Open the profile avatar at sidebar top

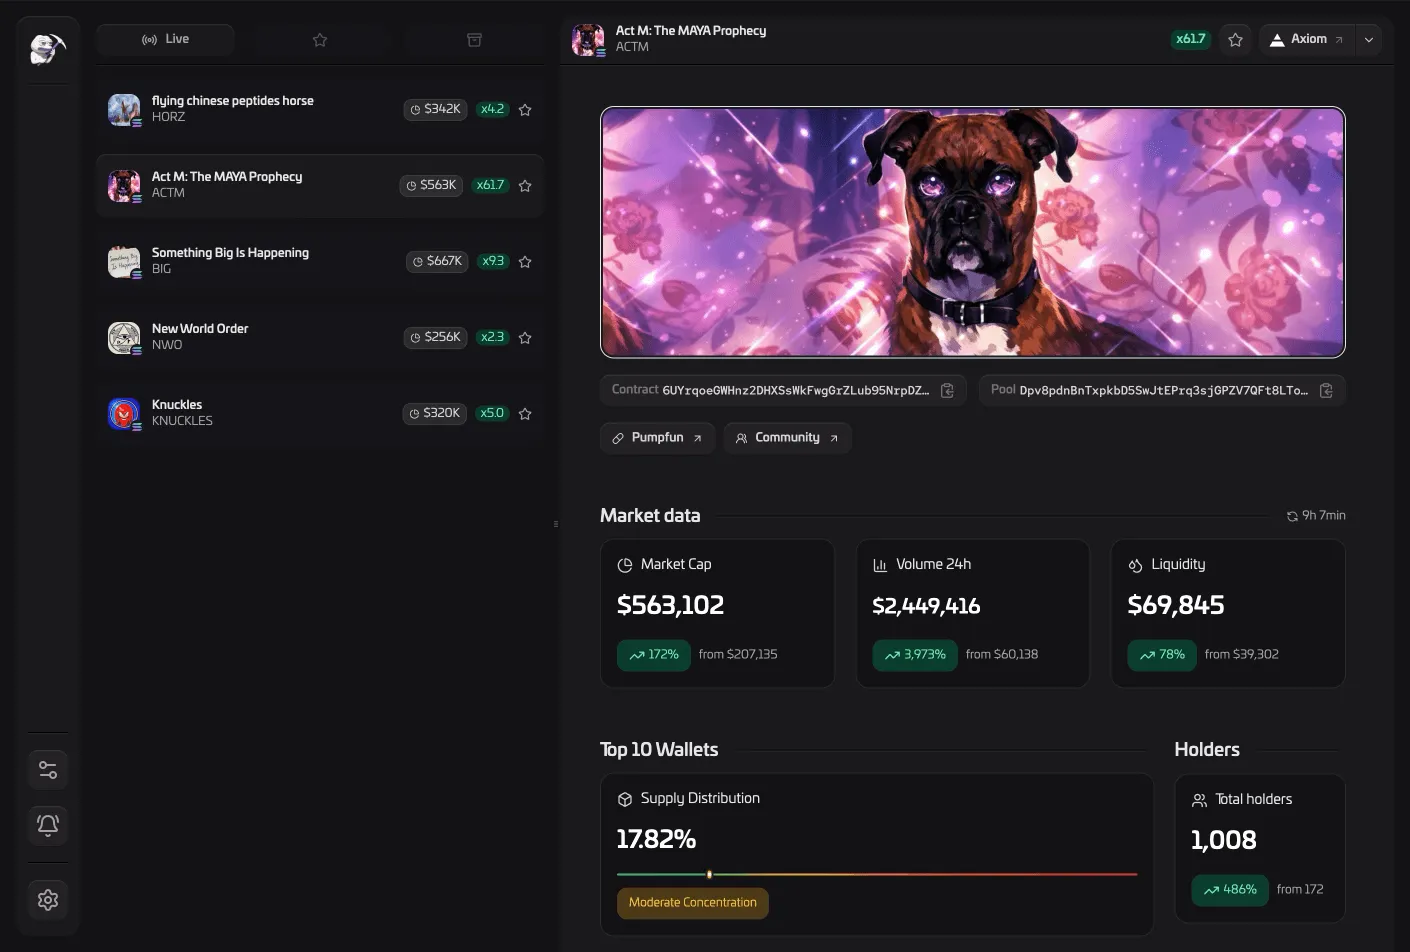tap(47, 47)
